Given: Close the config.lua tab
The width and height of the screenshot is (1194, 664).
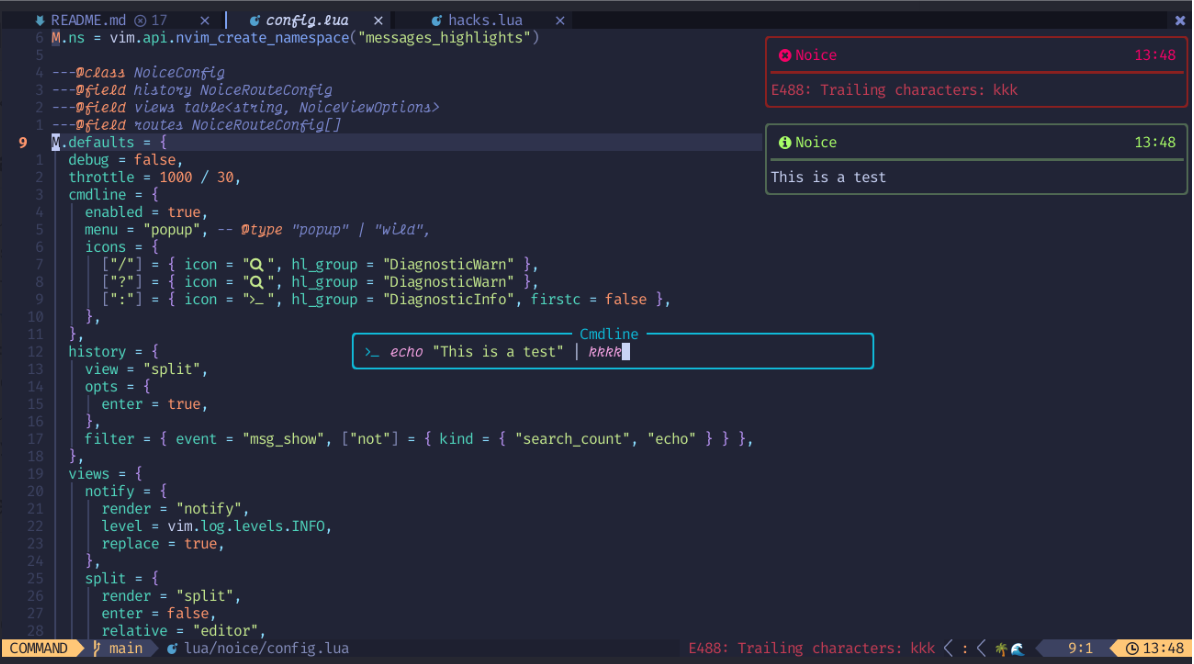Looking at the screenshot, I should pos(378,21).
